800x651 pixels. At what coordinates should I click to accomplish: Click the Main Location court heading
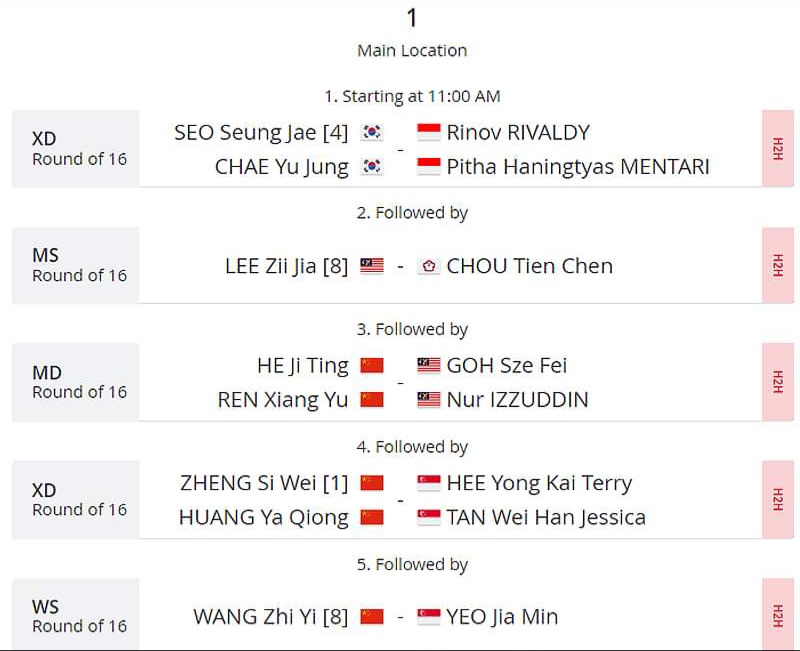[x=412, y=51]
